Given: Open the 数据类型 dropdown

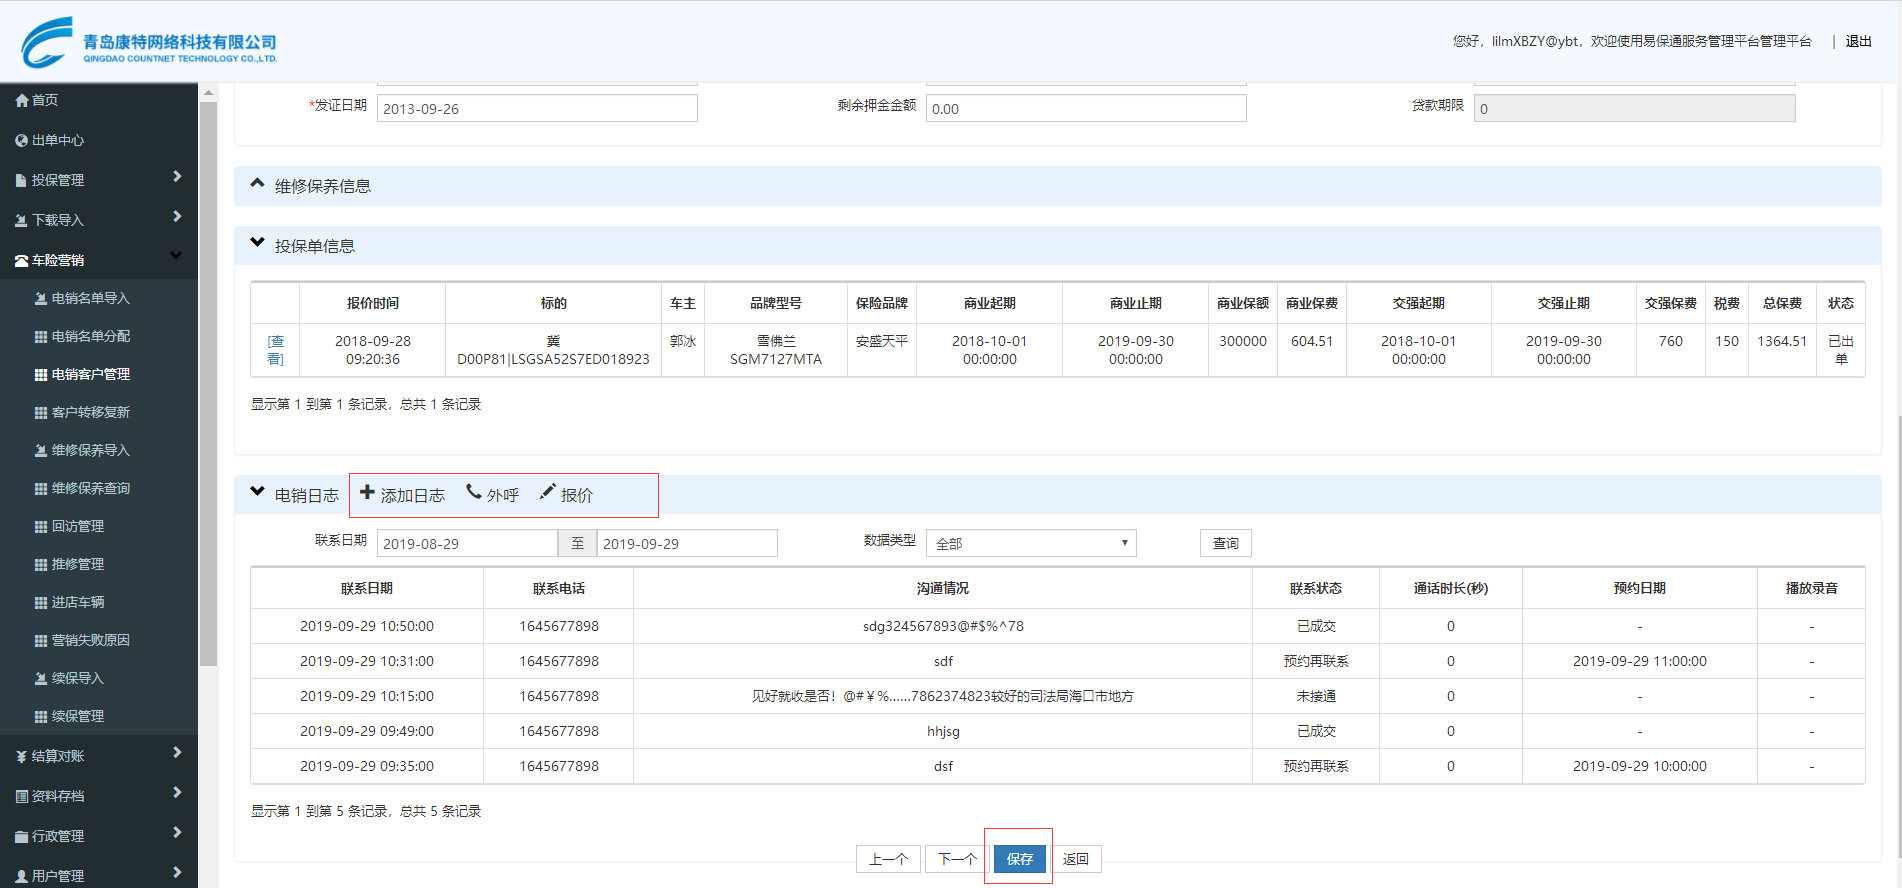Looking at the screenshot, I should coord(1030,543).
